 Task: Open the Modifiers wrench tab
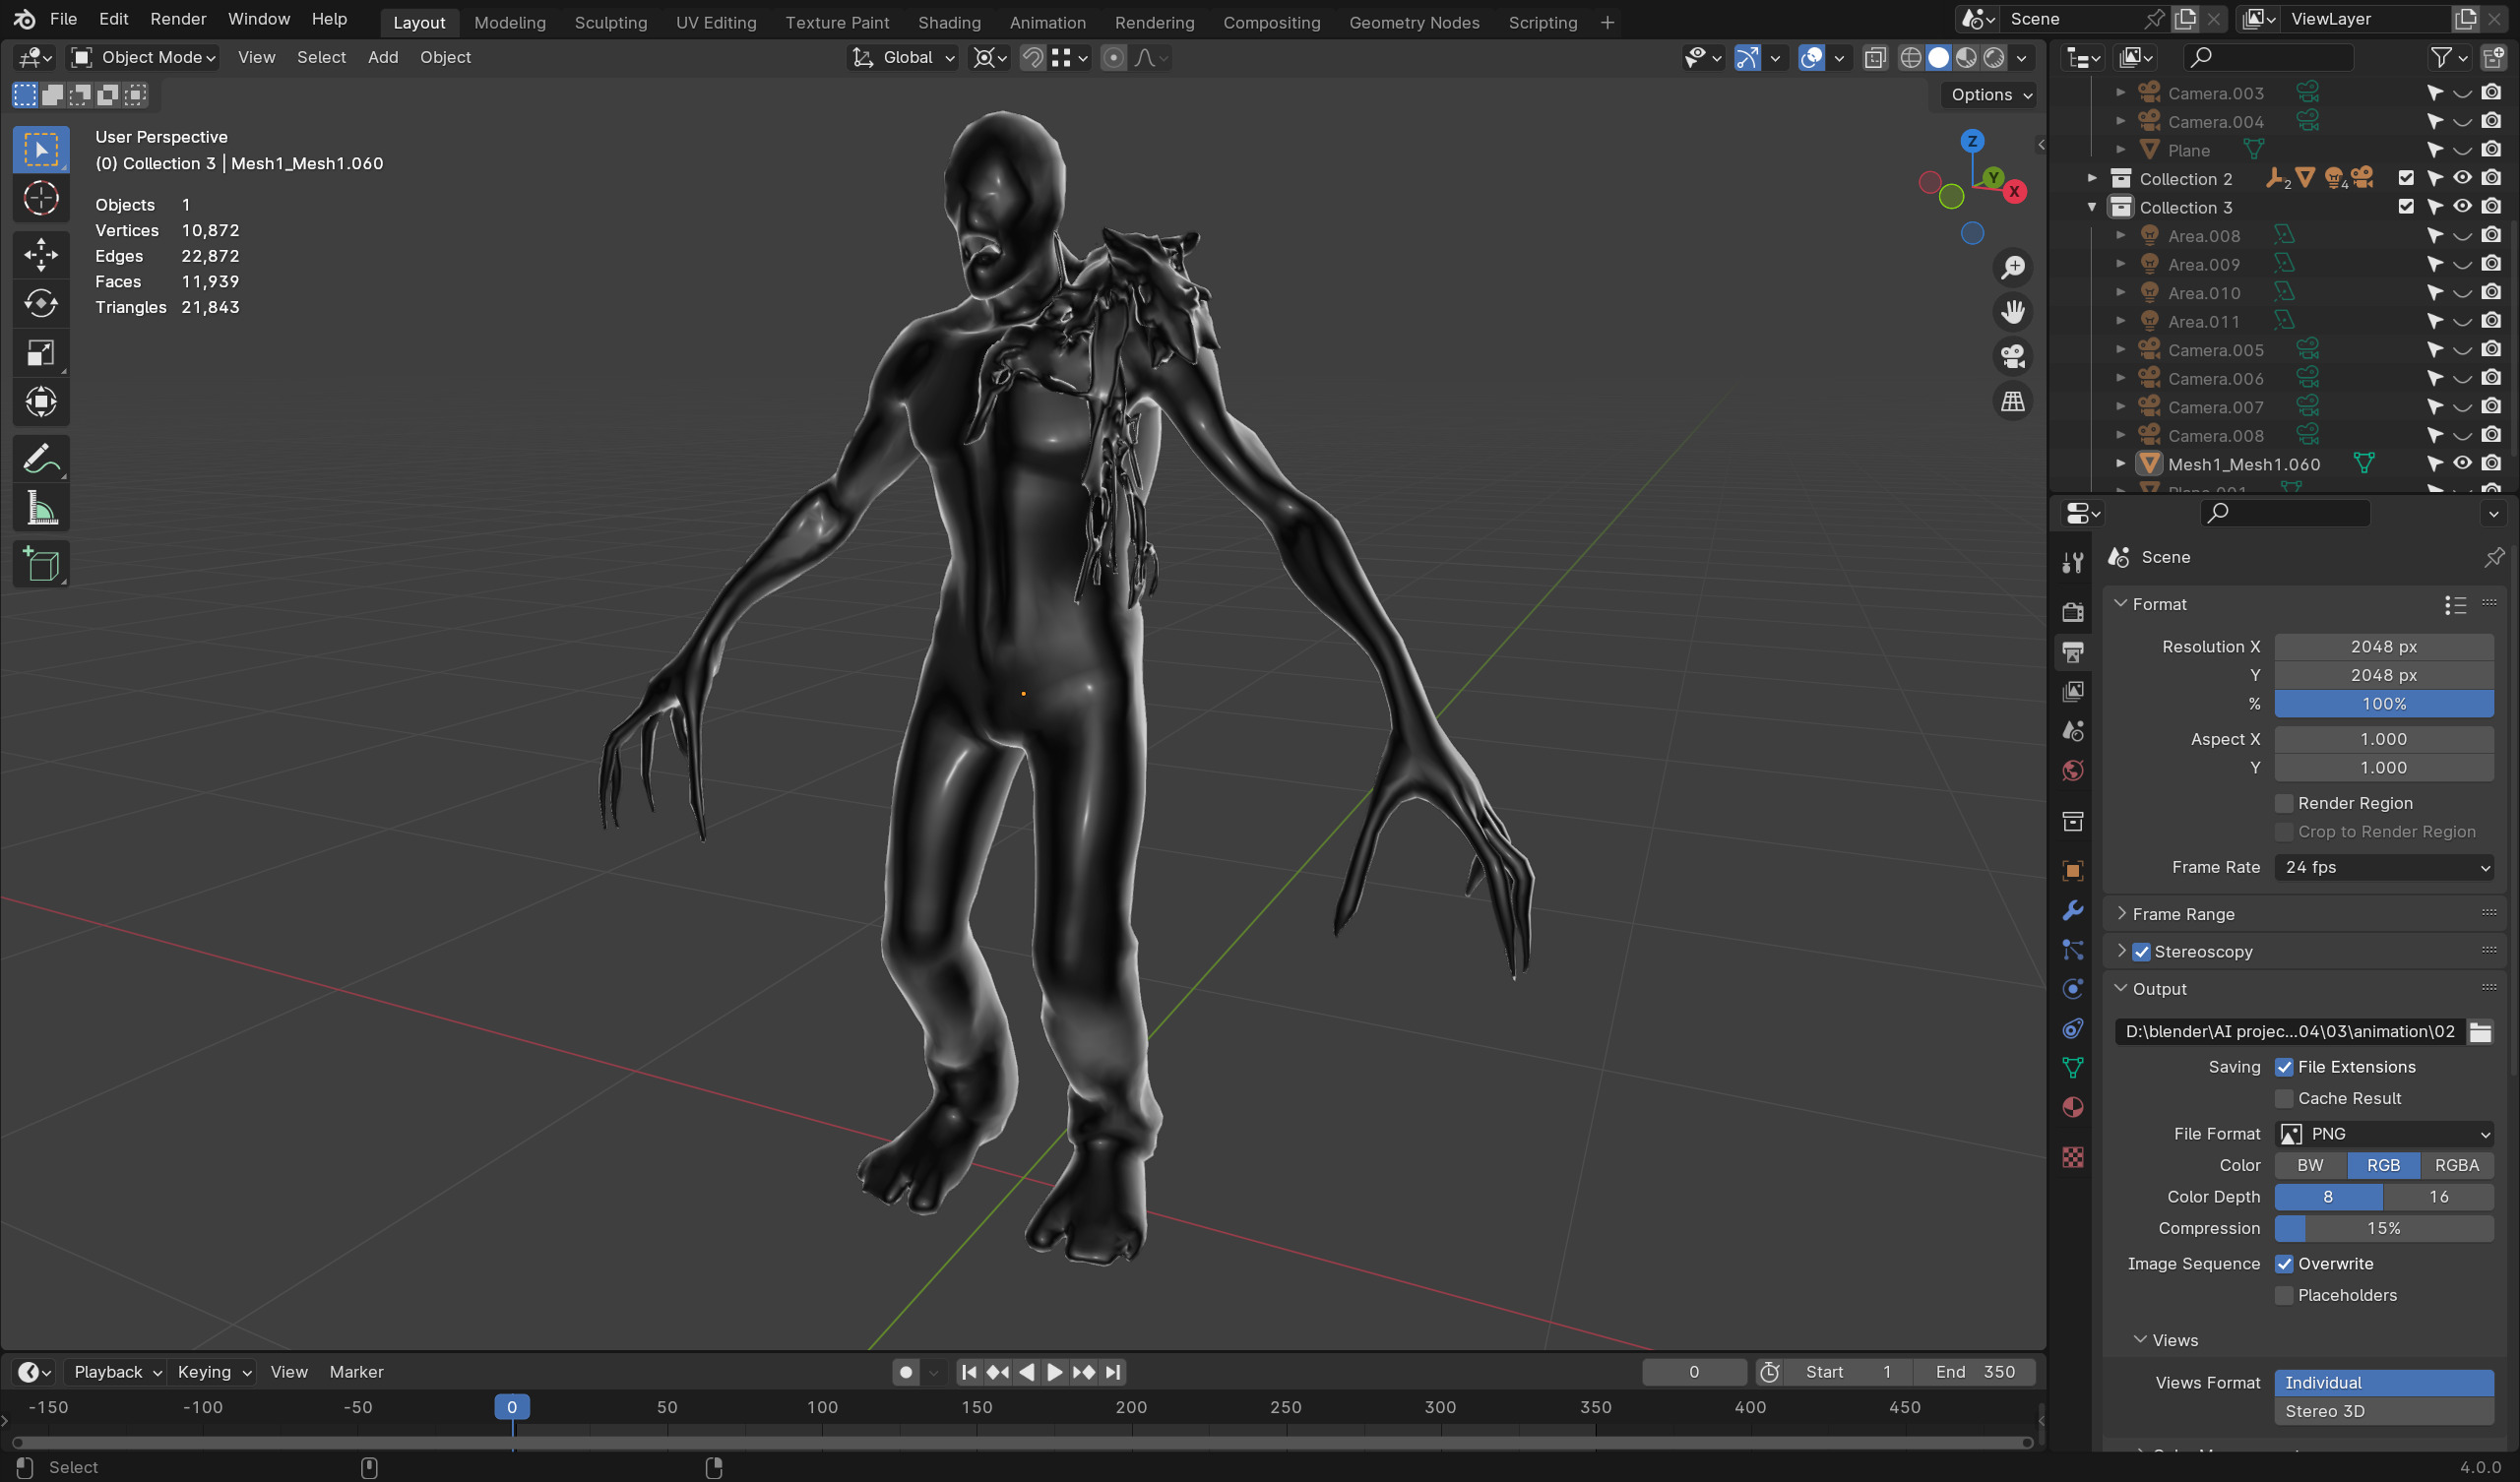click(x=2073, y=910)
